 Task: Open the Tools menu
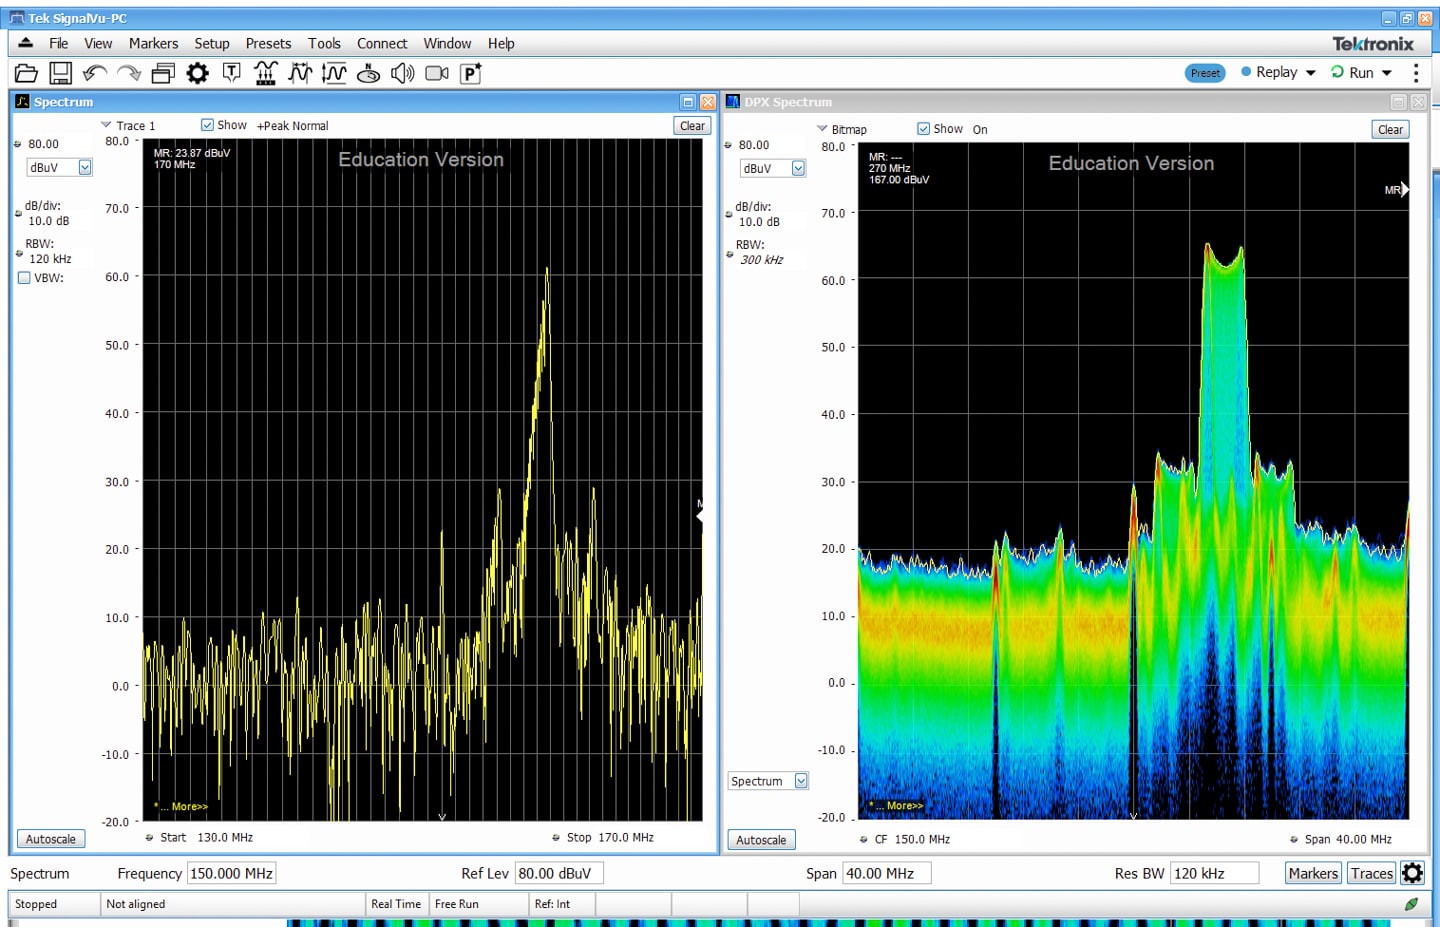click(324, 43)
